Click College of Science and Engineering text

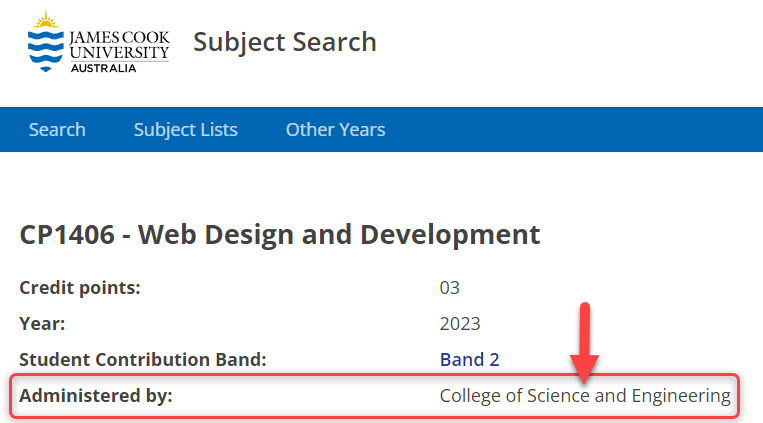[585, 396]
